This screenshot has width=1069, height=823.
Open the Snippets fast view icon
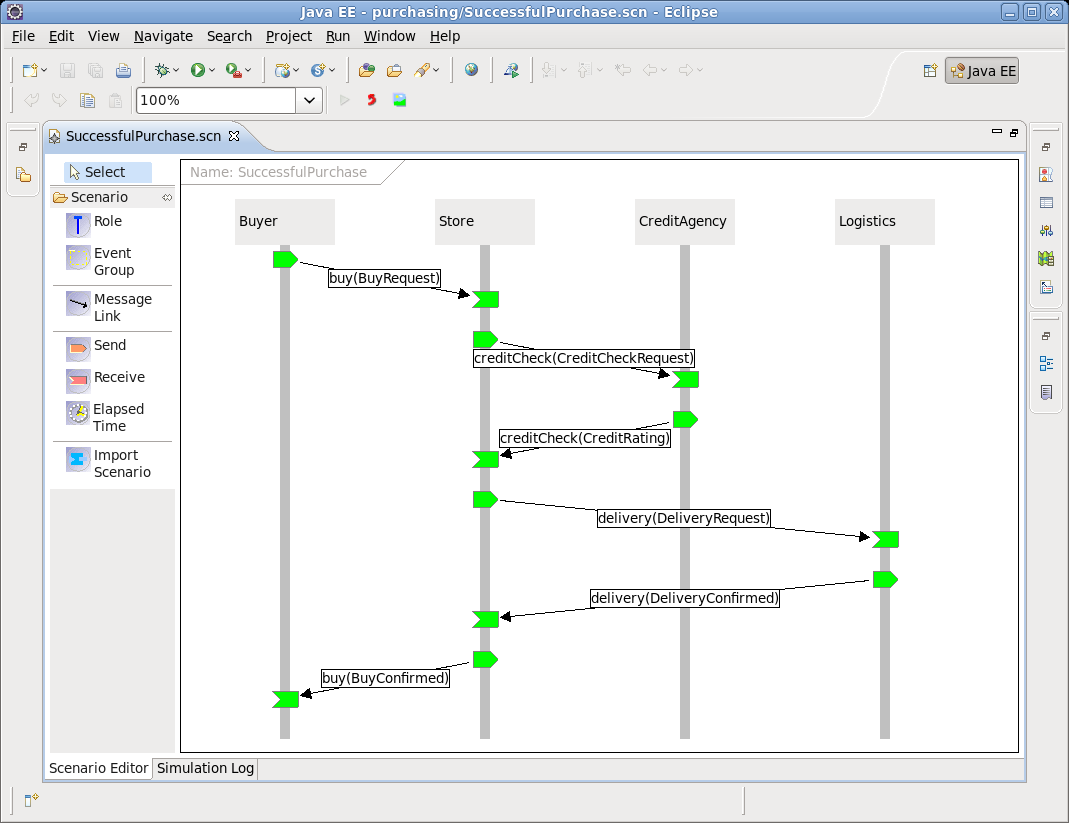point(1046,287)
